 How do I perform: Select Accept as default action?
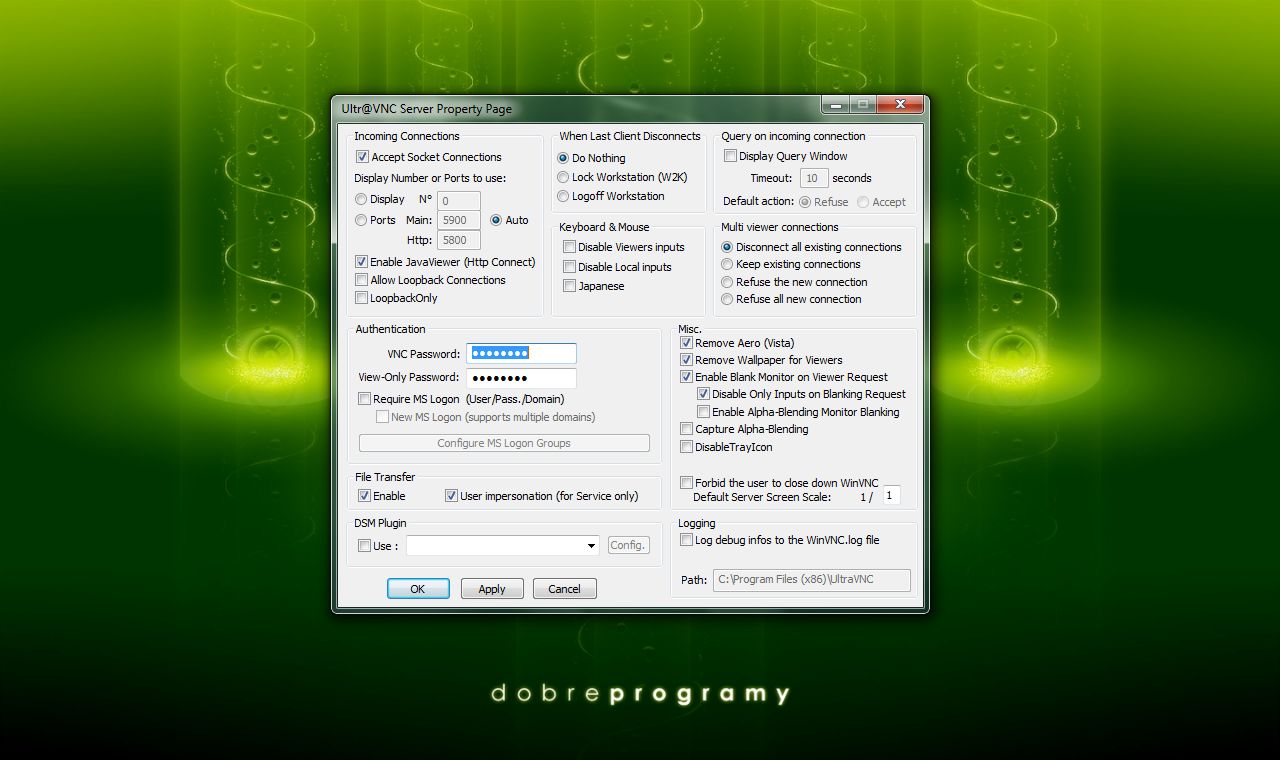[863, 202]
